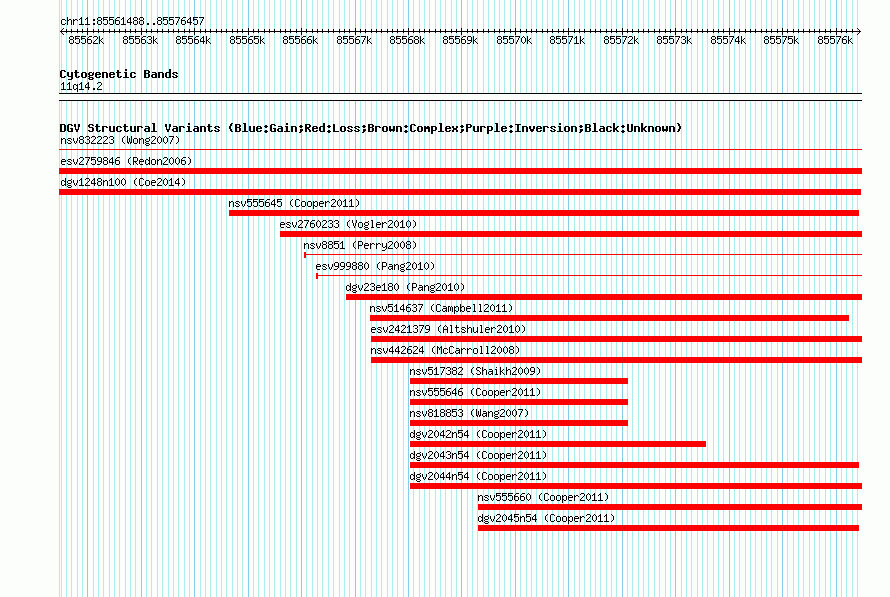Click the red bar below nsv442624
Screen dimensions: 890x597
[x=616, y=360]
